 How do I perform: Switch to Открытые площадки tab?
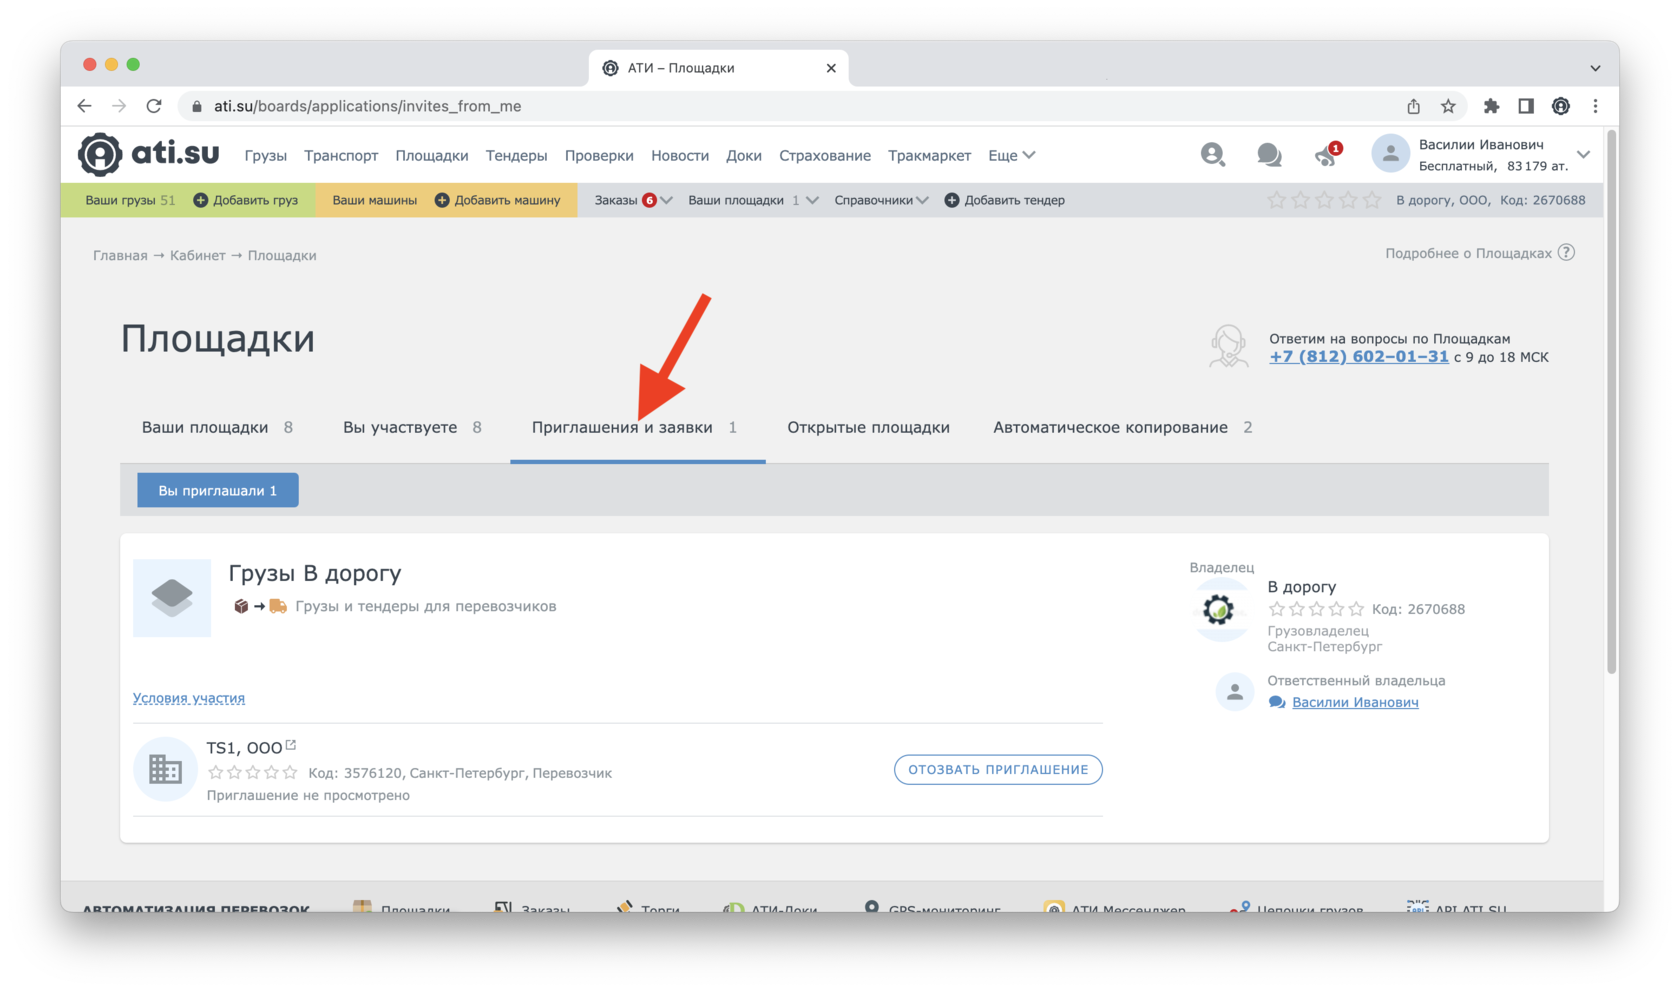coord(868,427)
